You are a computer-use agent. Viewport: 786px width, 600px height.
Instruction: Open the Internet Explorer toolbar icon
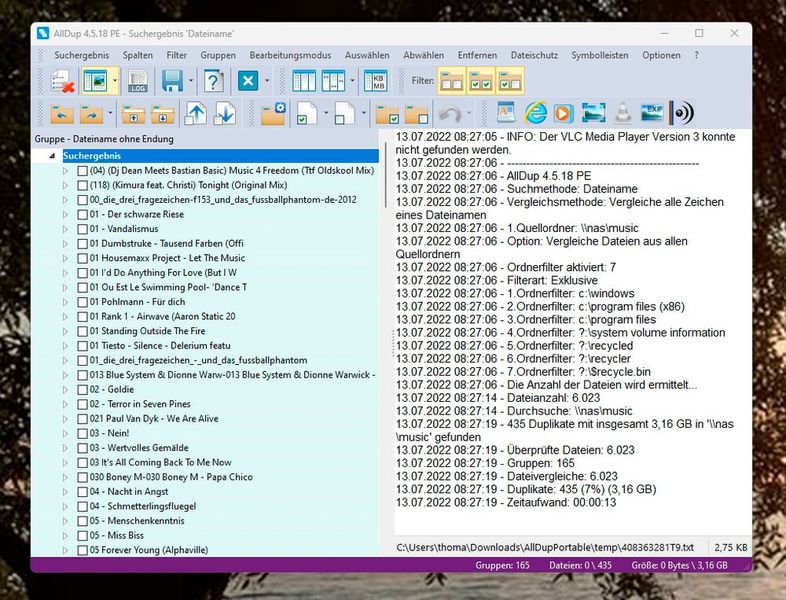point(536,113)
